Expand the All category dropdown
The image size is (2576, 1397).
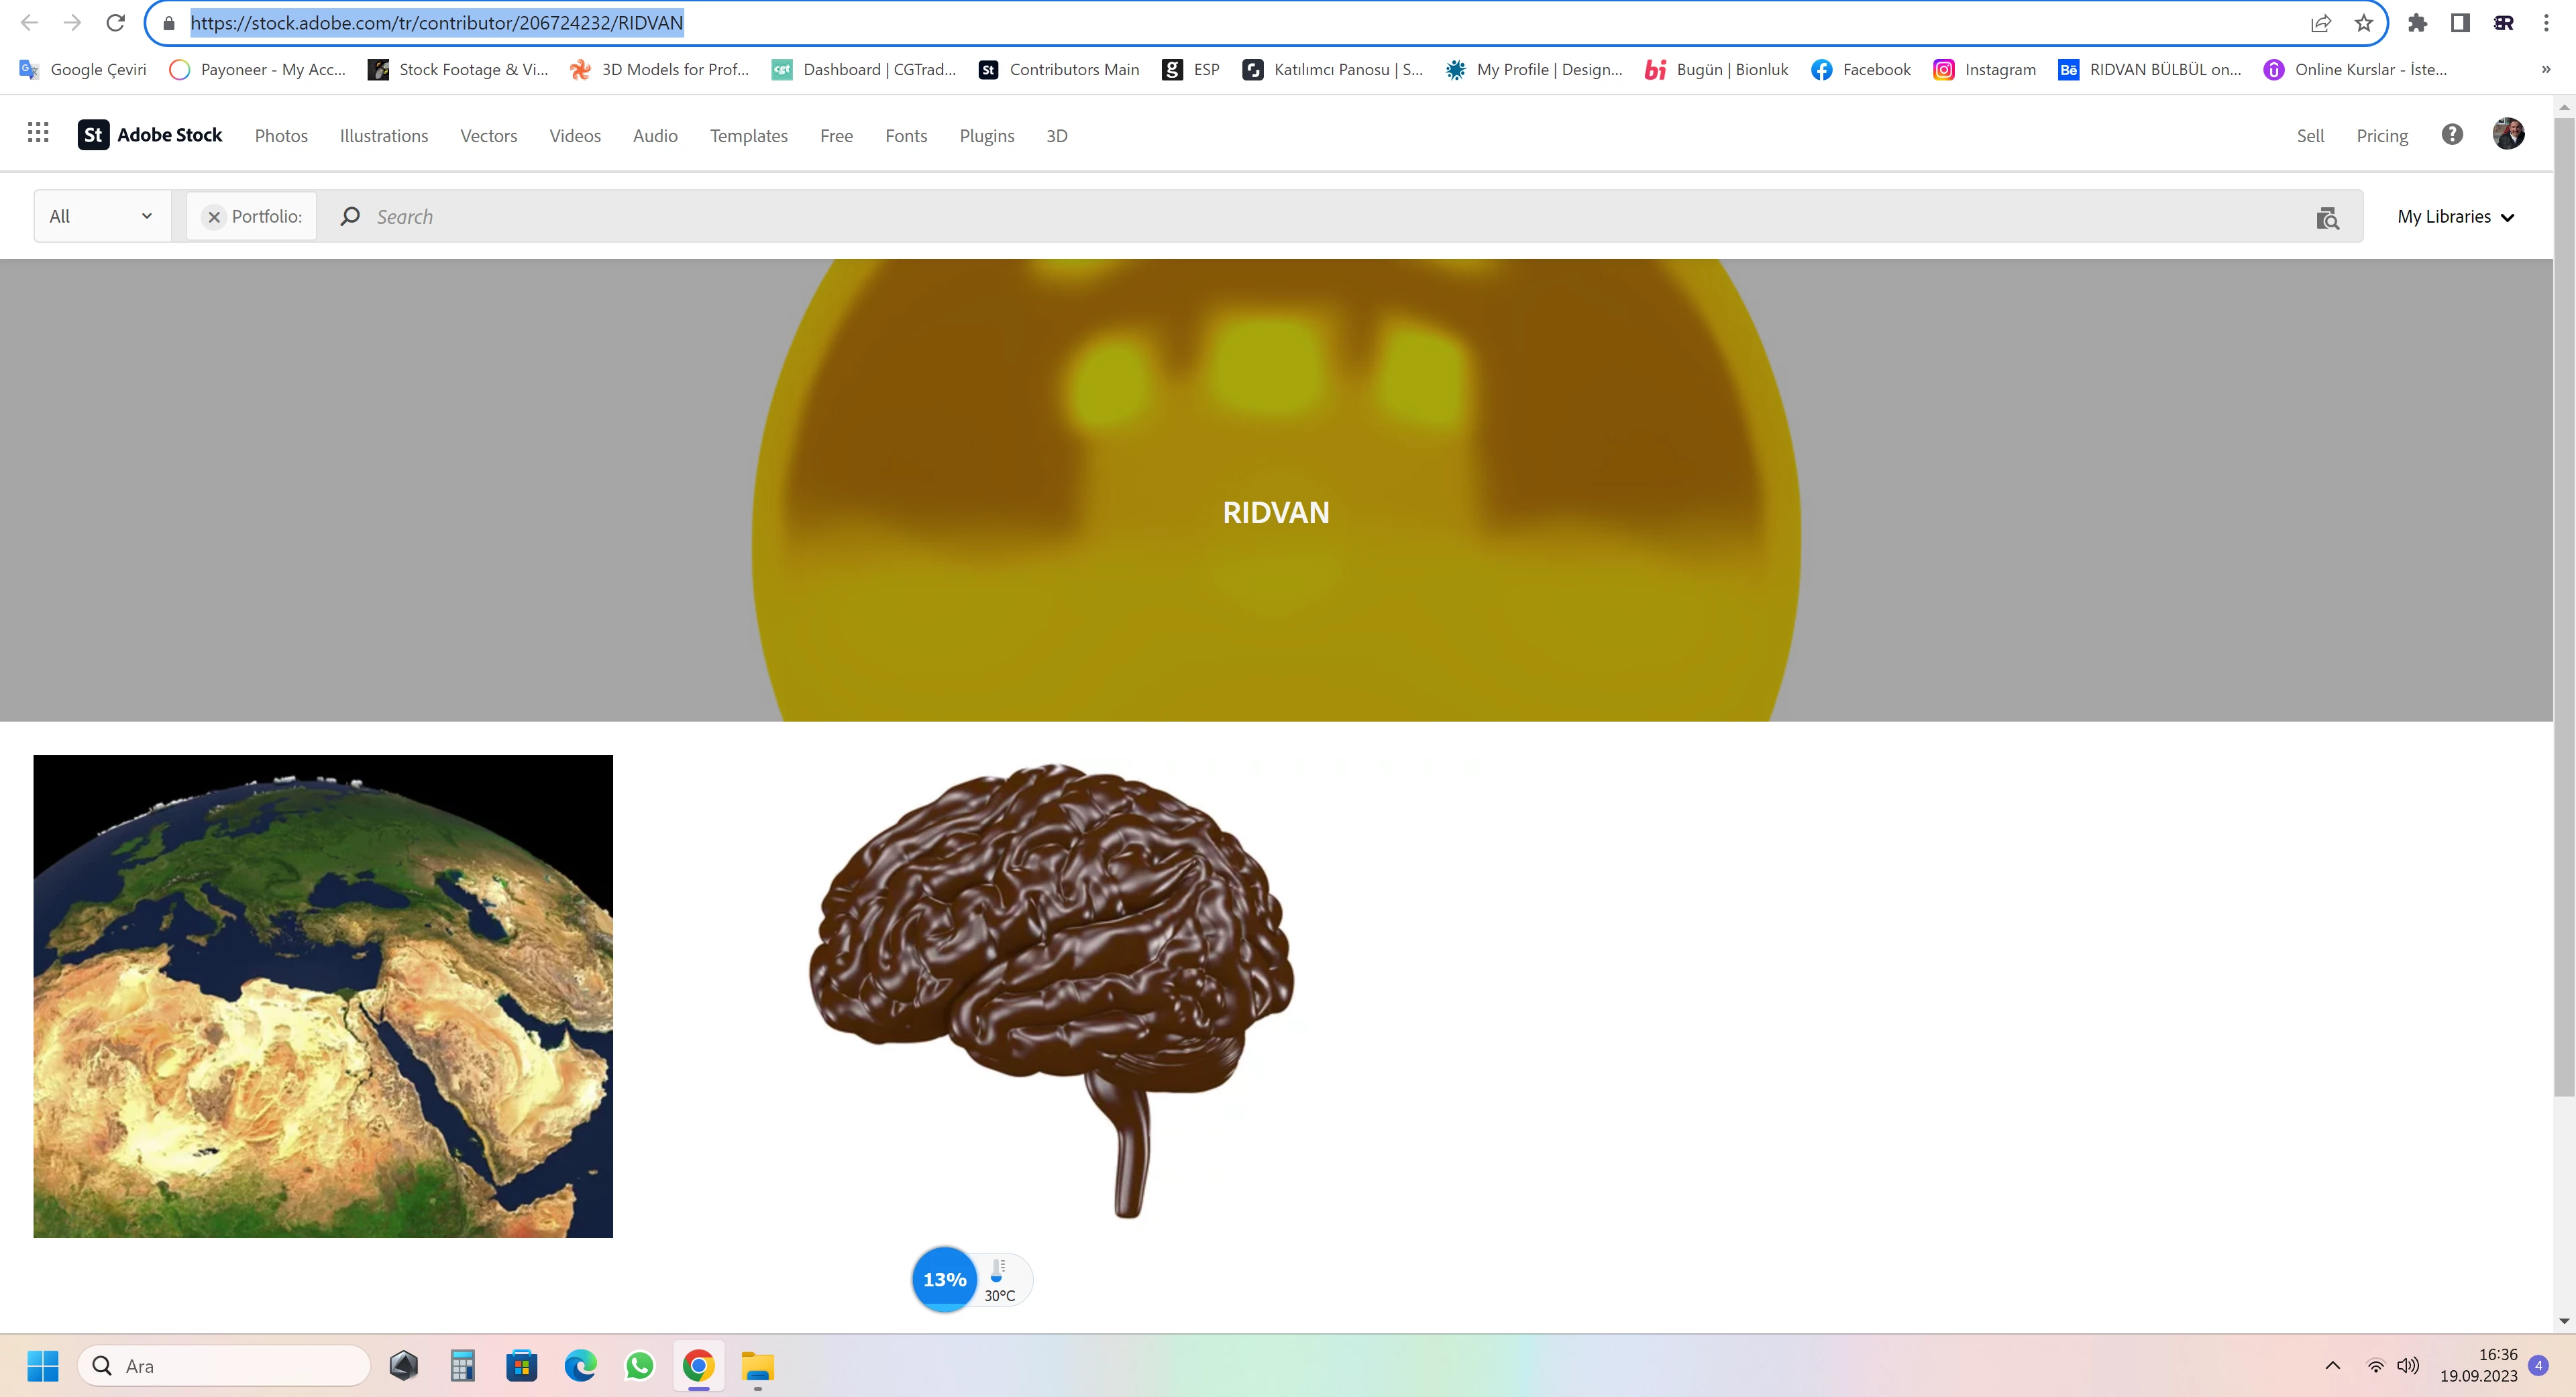click(x=101, y=216)
